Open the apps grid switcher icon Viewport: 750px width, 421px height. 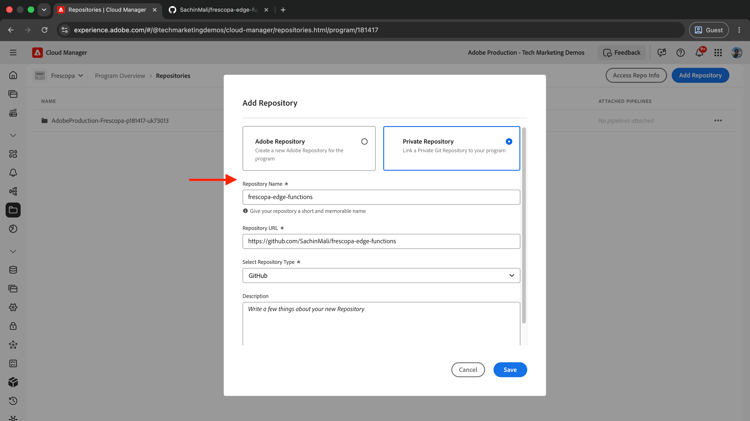718,53
